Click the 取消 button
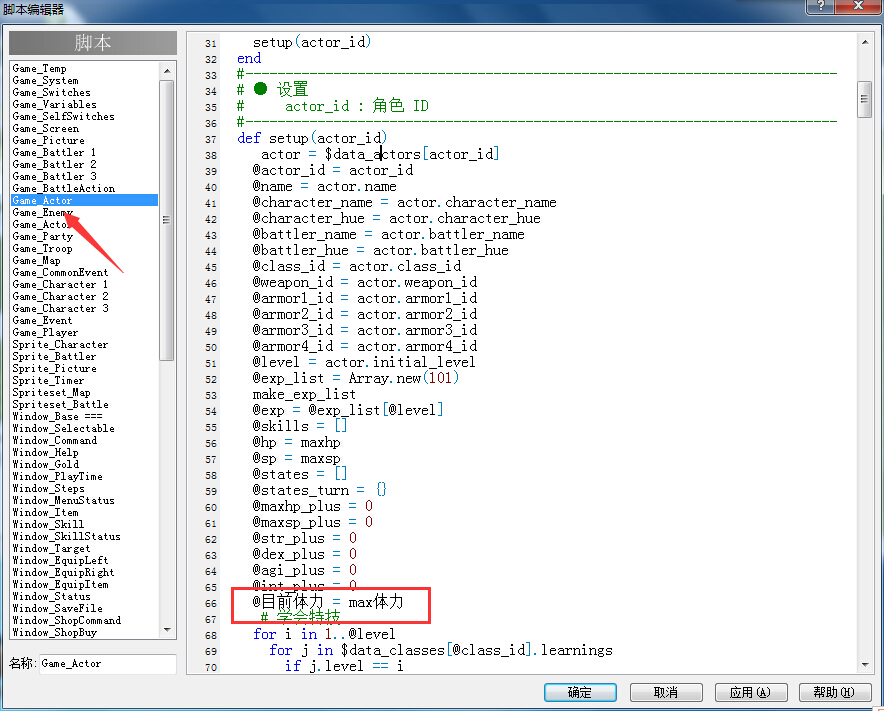The height and width of the screenshot is (711, 884). click(666, 692)
